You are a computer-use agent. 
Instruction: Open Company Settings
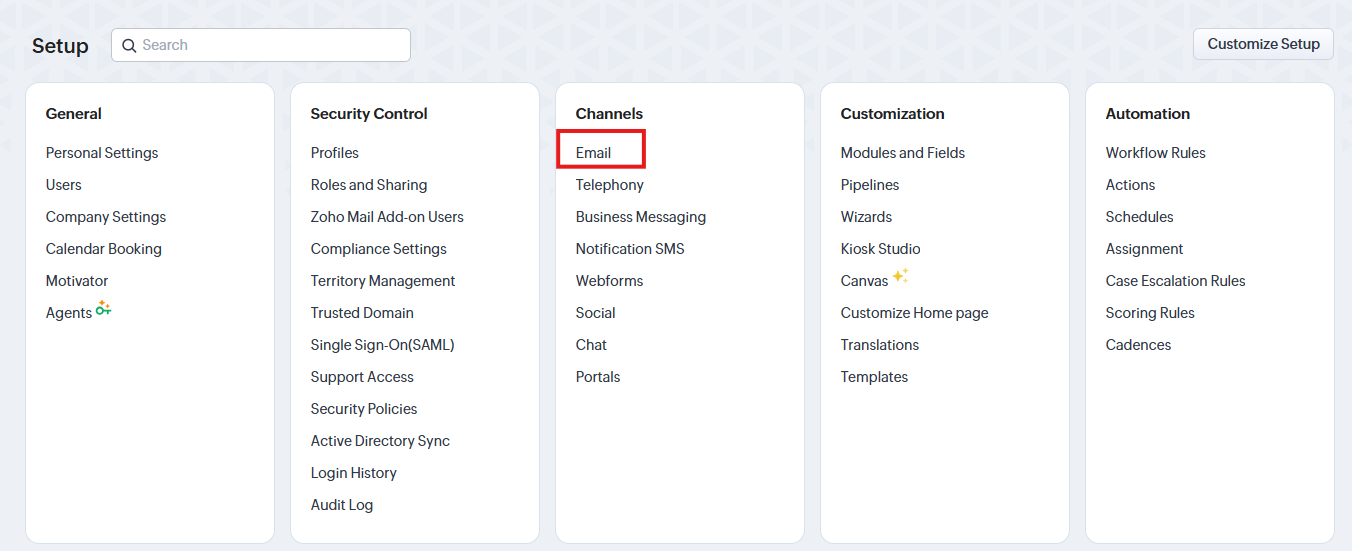(x=106, y=217)
